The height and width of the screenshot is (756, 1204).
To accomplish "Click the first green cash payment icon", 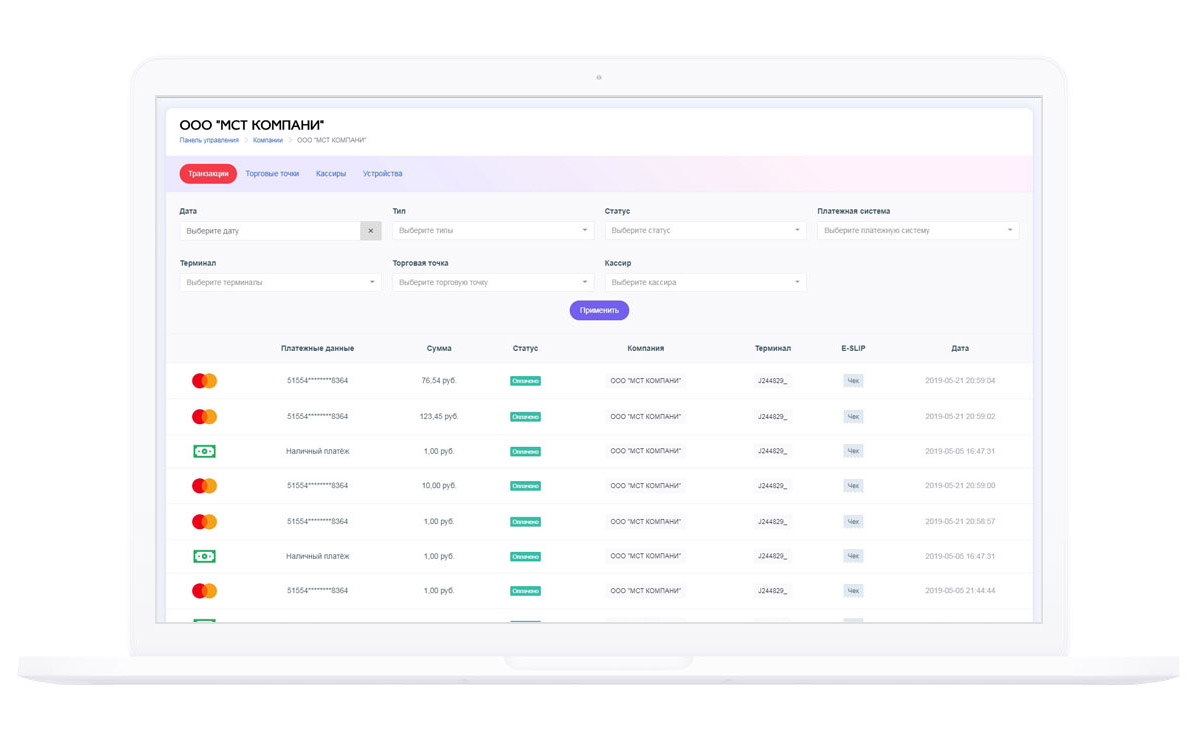I will (x=204, y=451).
